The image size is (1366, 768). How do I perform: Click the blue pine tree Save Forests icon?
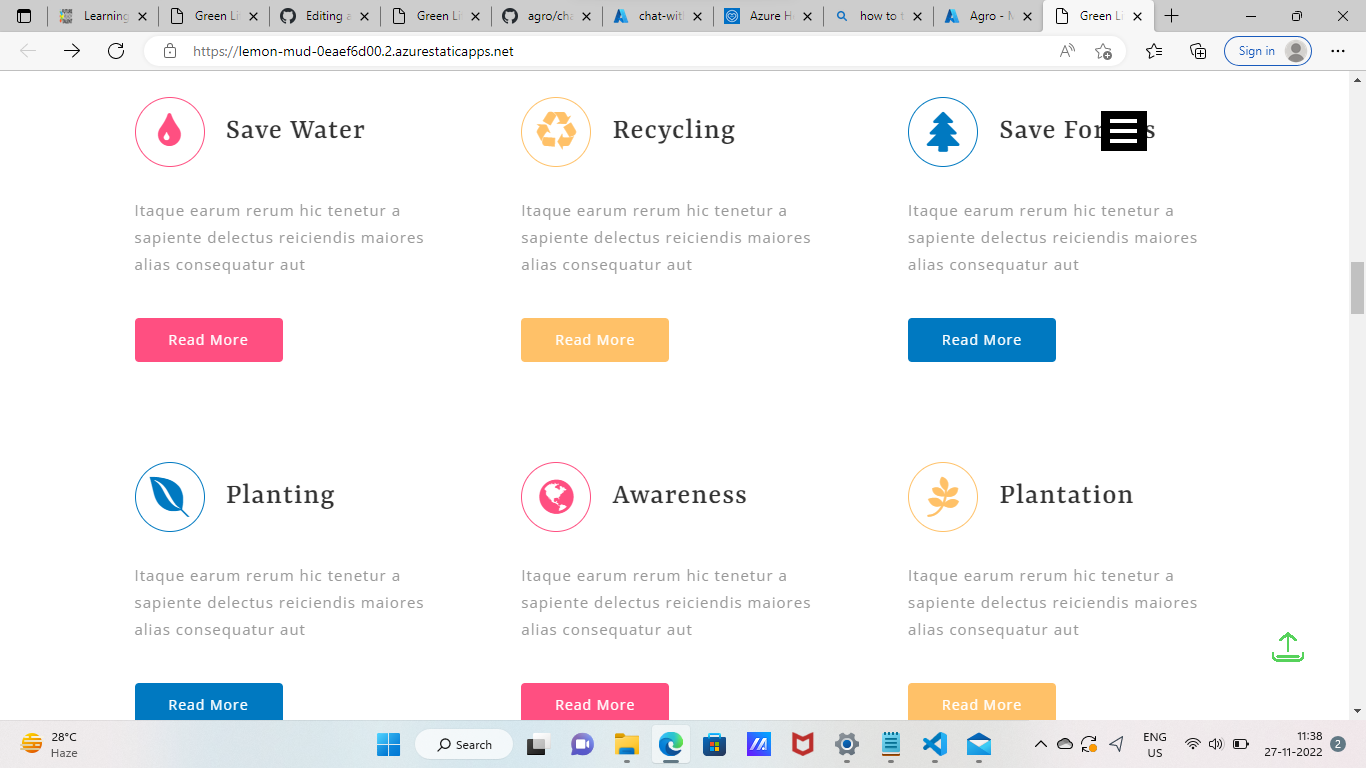(x=942, y=131)
